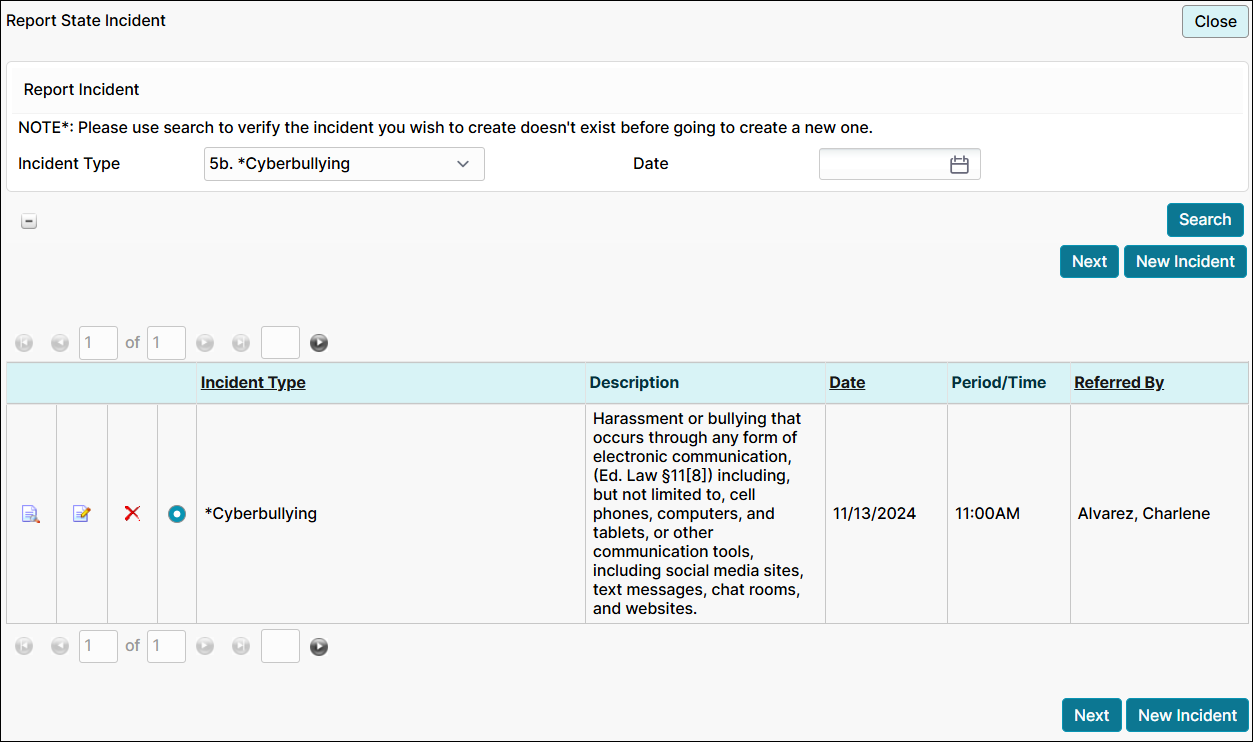Click the Harassment or bullying description text
Image resolution: width=1253 pixels, height=742 pixels.
[700, 513]
